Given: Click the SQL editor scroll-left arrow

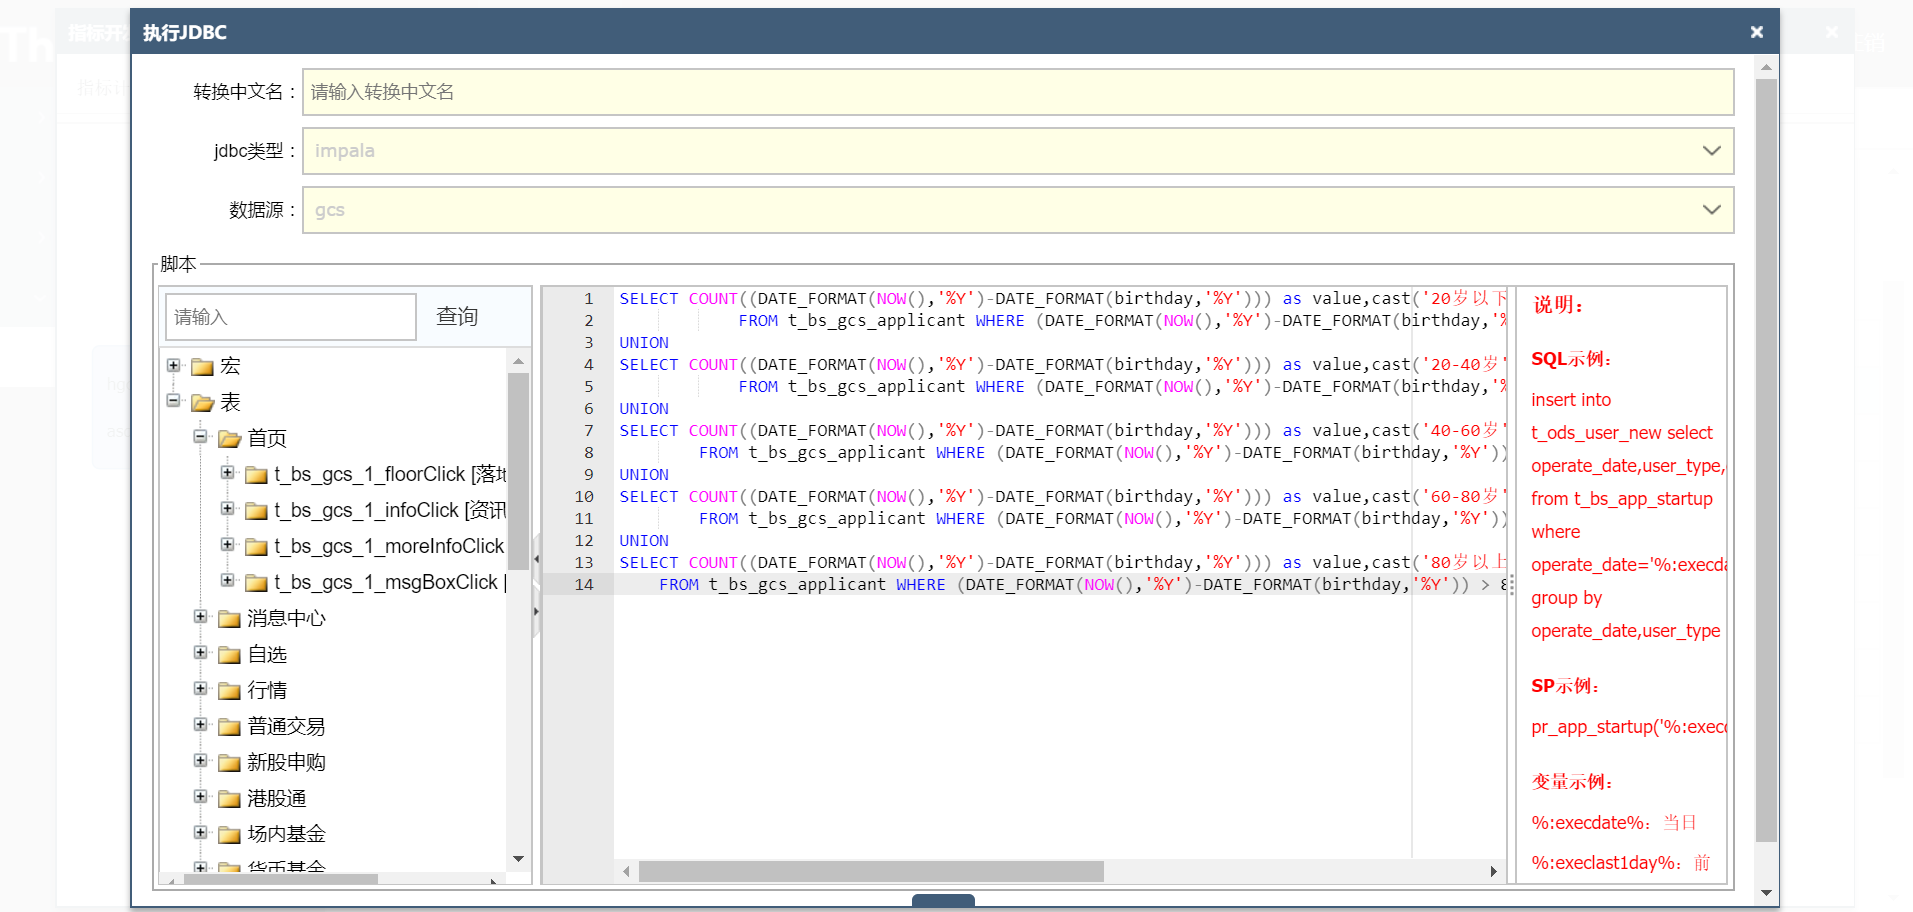Looking at the screenshot, I should 626,872.
